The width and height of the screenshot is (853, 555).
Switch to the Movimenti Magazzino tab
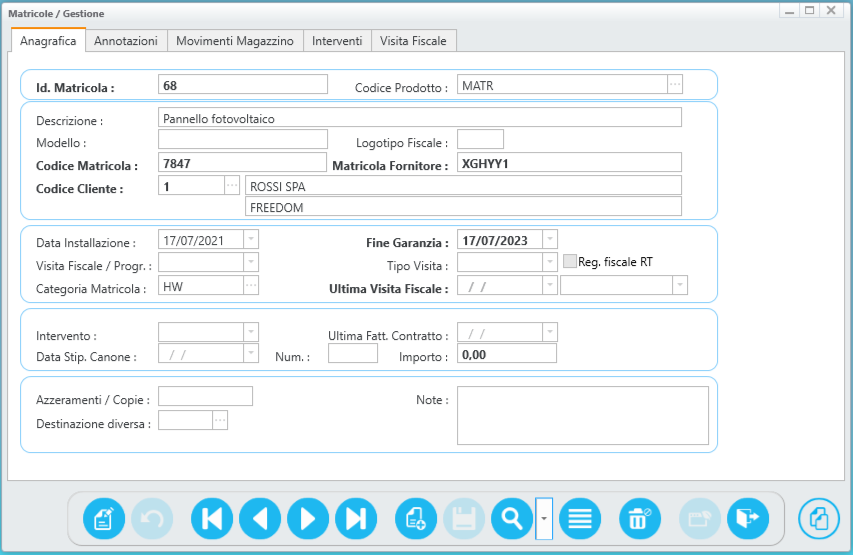tap(235, 41)
